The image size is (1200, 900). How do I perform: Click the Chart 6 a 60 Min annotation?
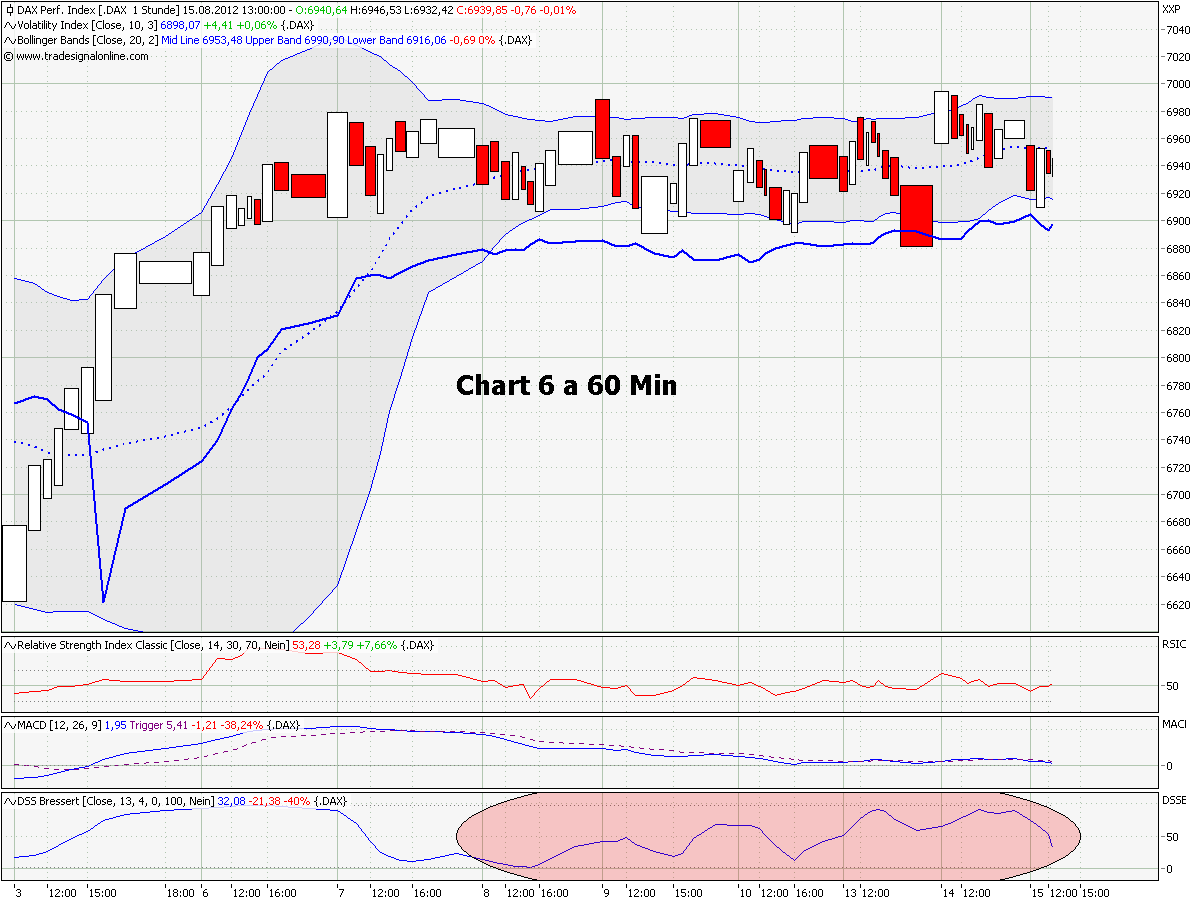point(566,385)
